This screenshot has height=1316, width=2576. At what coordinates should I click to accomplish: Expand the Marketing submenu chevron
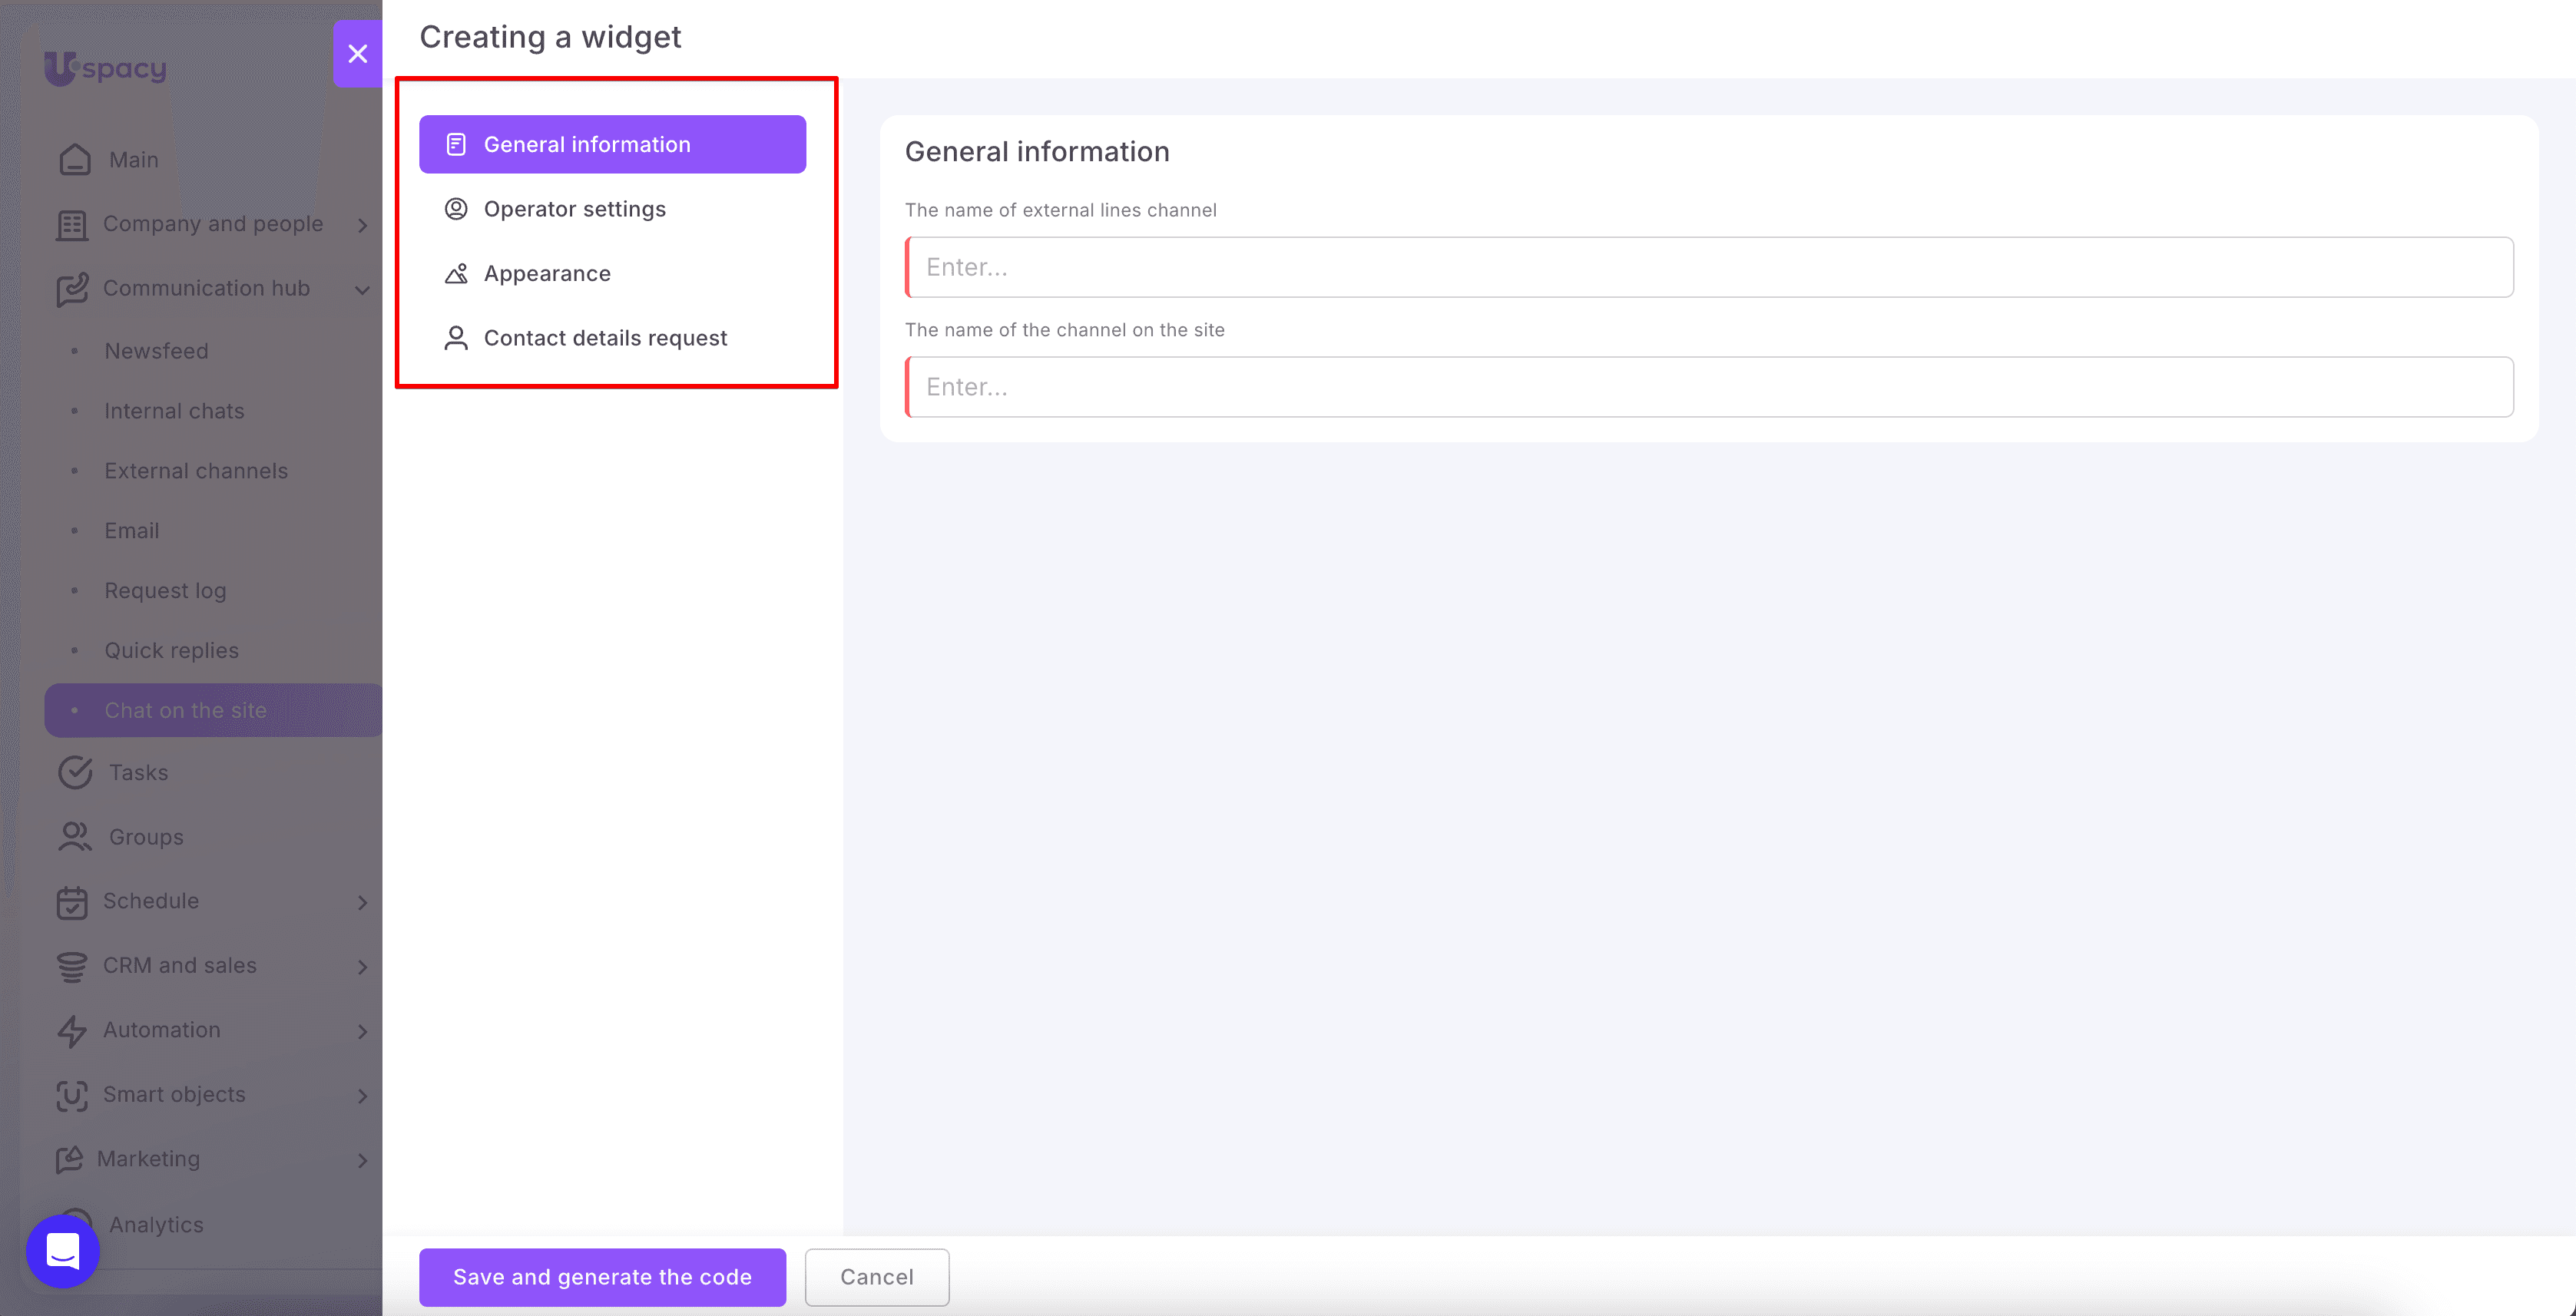point(362,1160)
